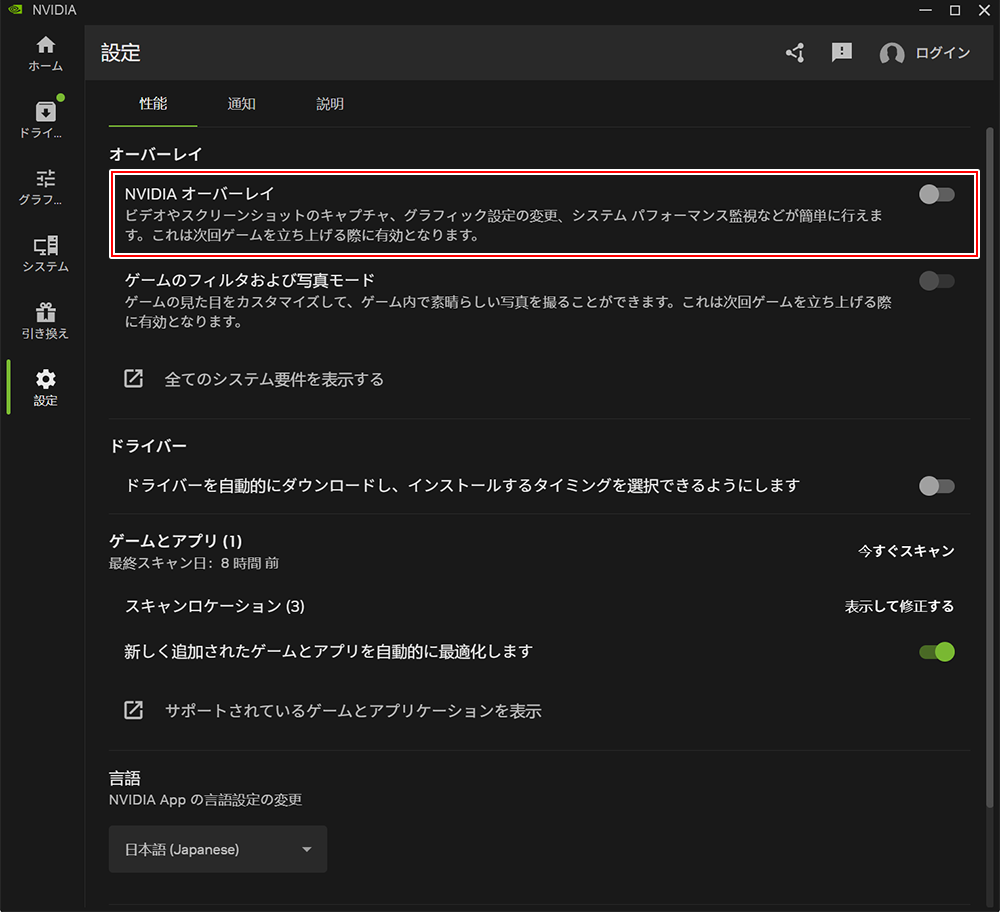
Task: Click 表示して修正する button
Action: [899, 607]
